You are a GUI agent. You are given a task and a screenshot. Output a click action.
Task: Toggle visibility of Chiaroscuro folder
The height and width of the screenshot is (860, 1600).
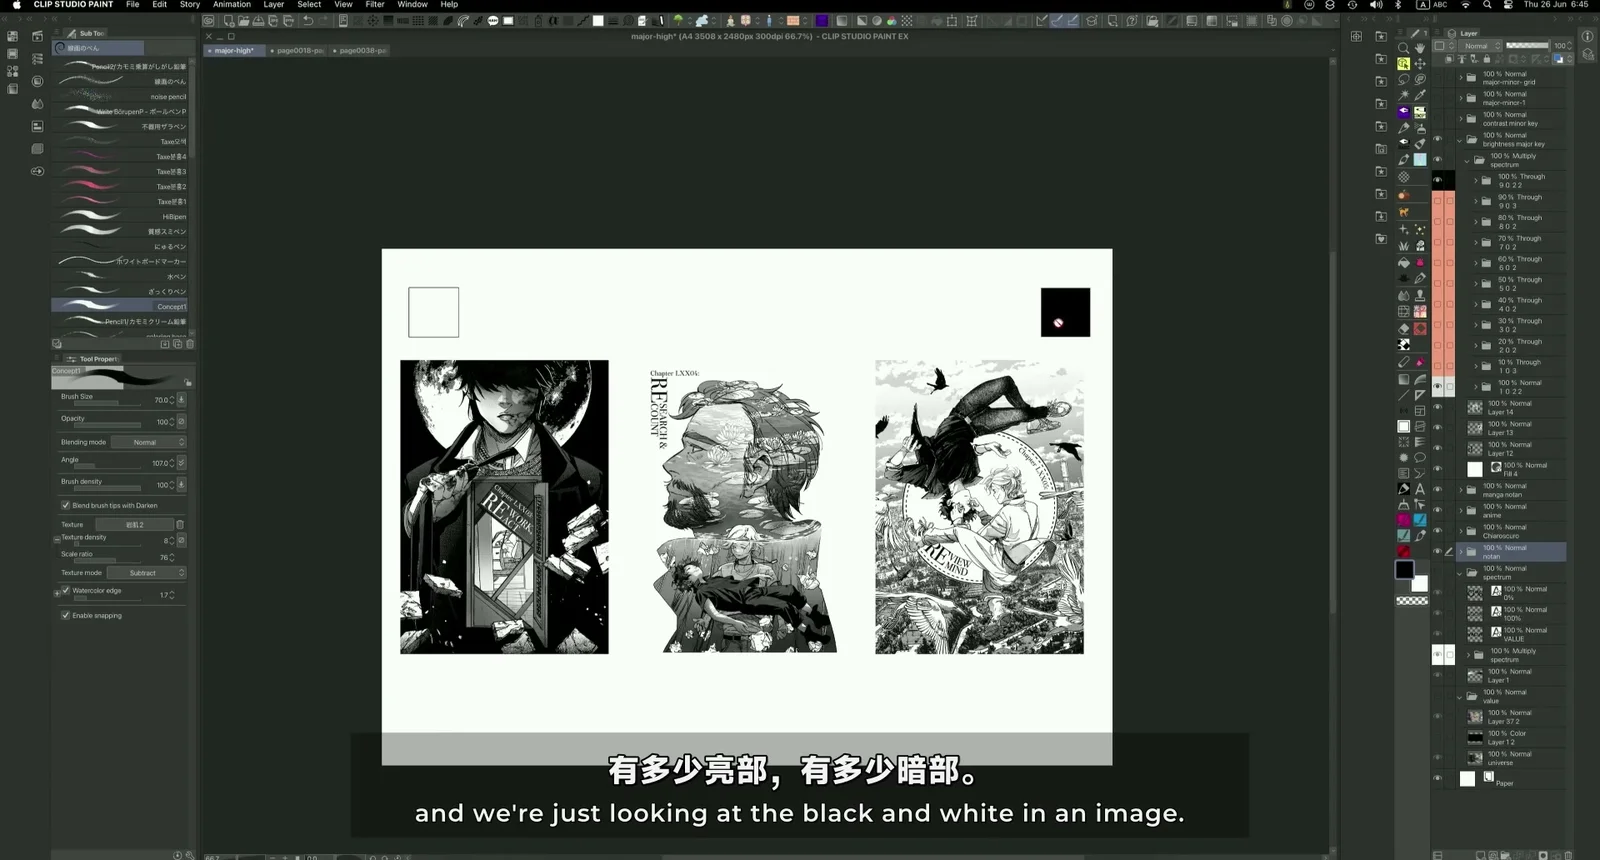[1438, 531]
